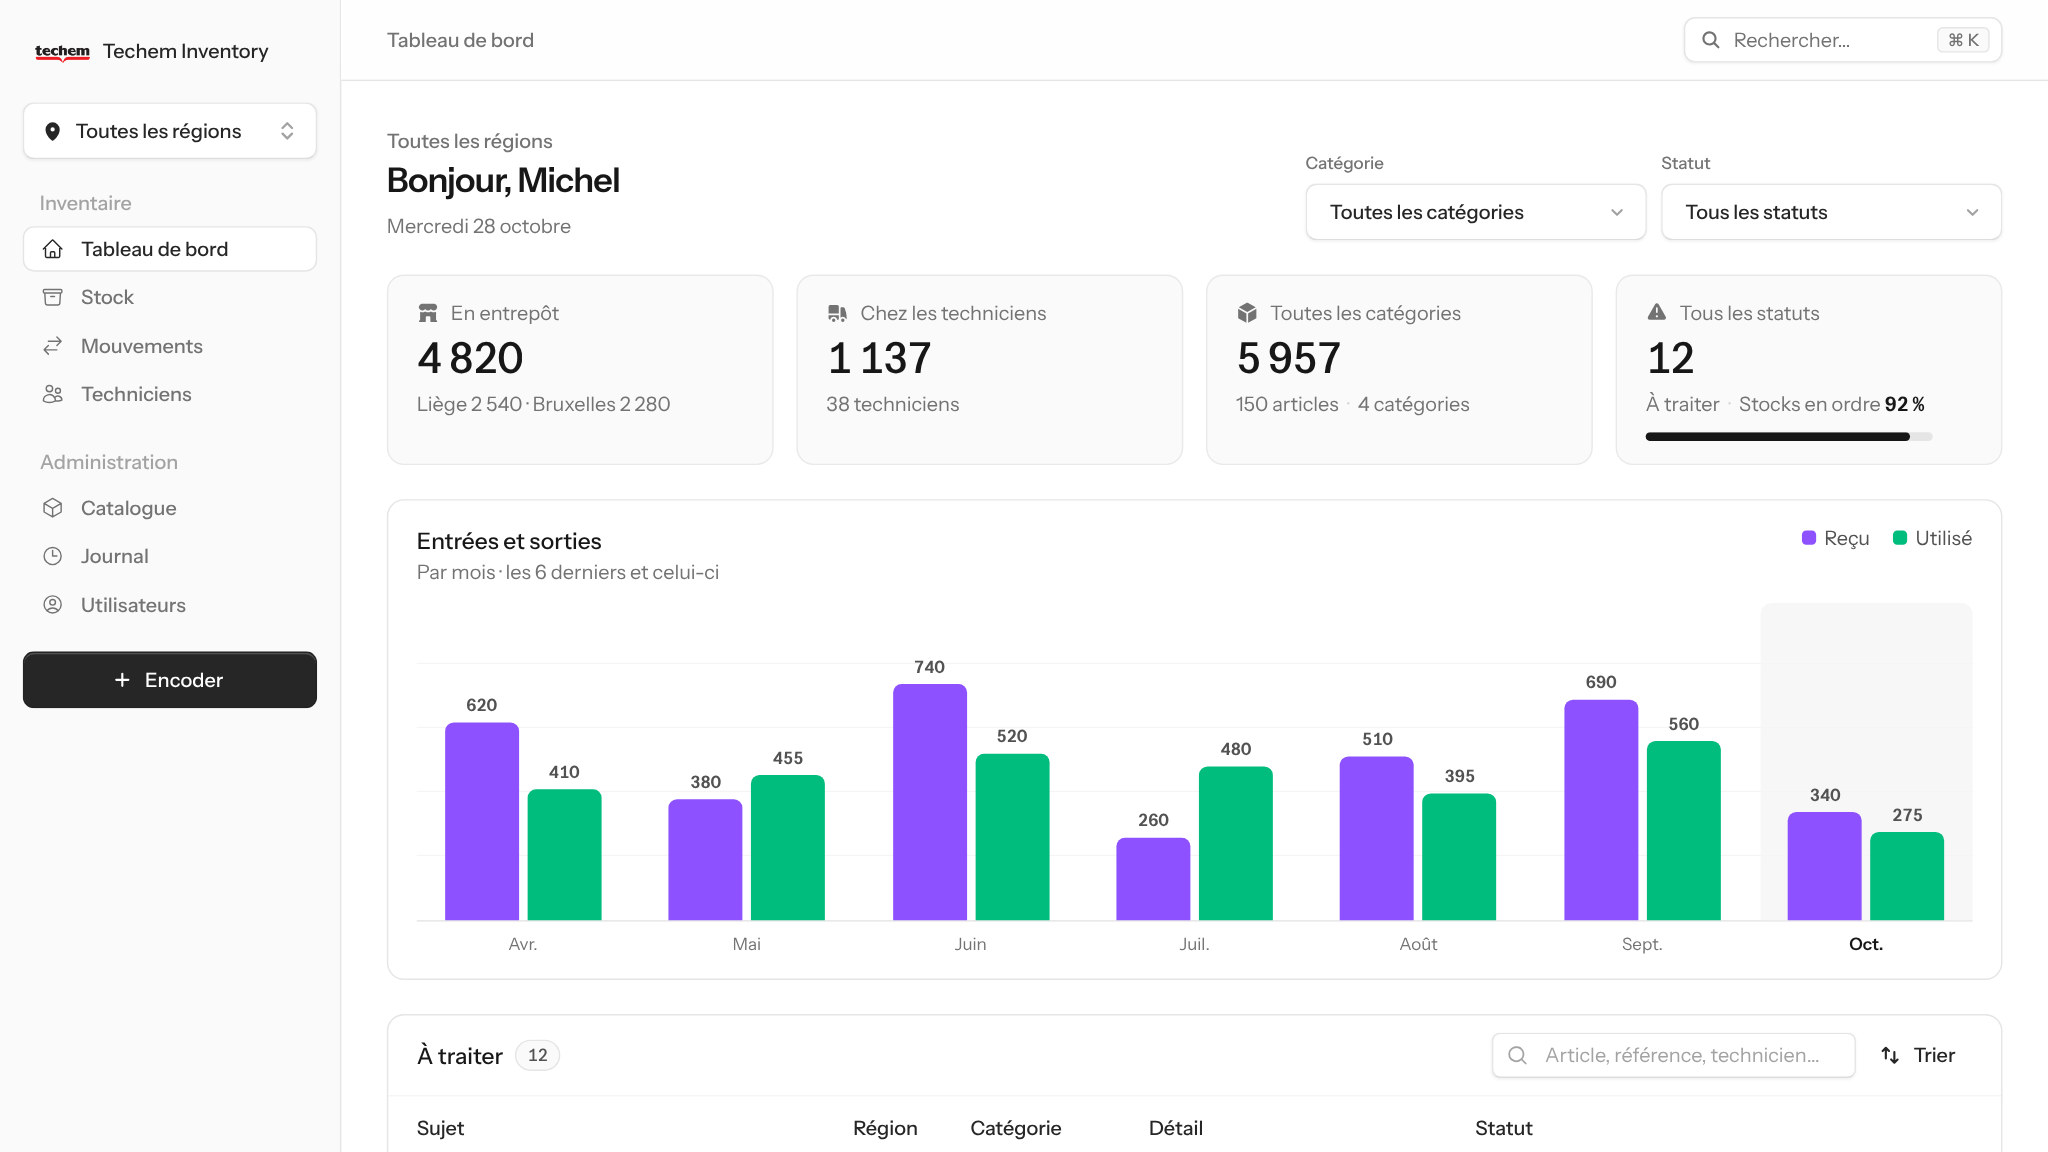Go to the Mouvements page
The height and width of the screenshot is (1152, 2048).
point(170,346)
